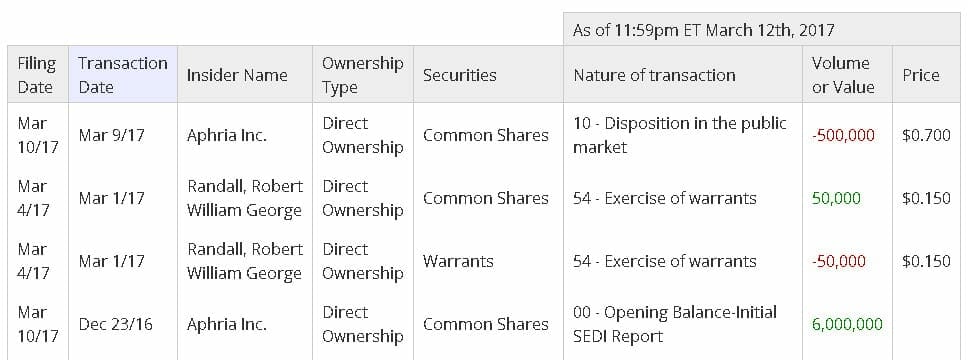Screen dimensions: 968x360
Task: Select the 6,000,000 opening balance value
Action: [847, 324]
